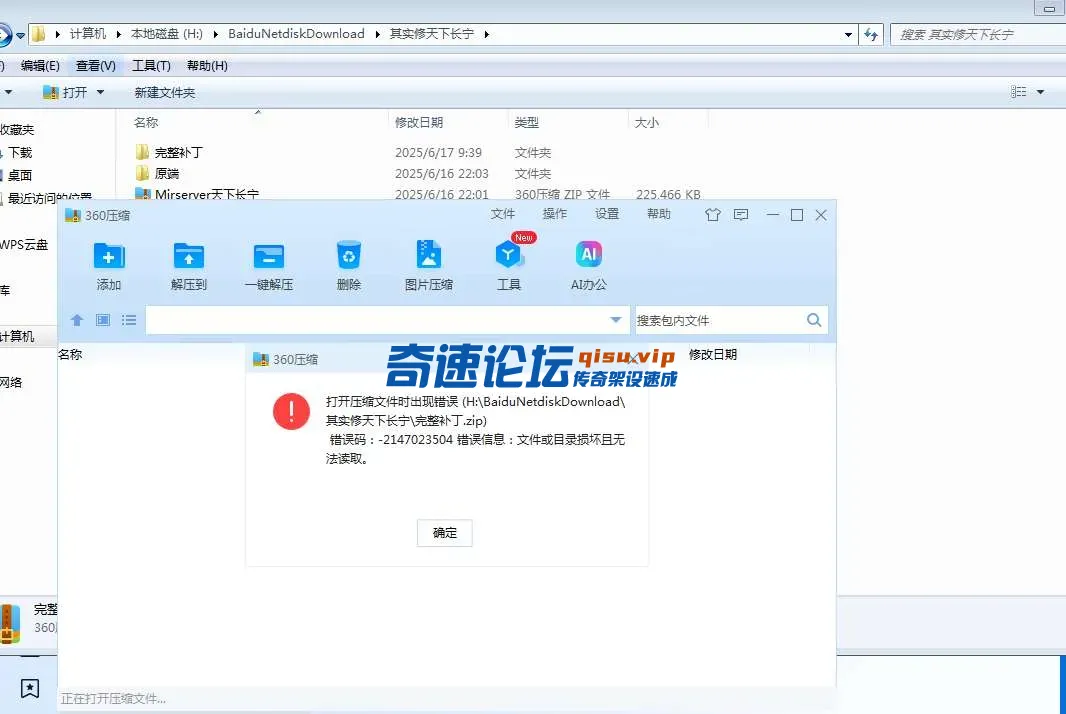The width and height of the screenshot is (1066, 714).
Task: Expand the 360压缩 path dropdown arrow
Action: click(x=615, y=320)
